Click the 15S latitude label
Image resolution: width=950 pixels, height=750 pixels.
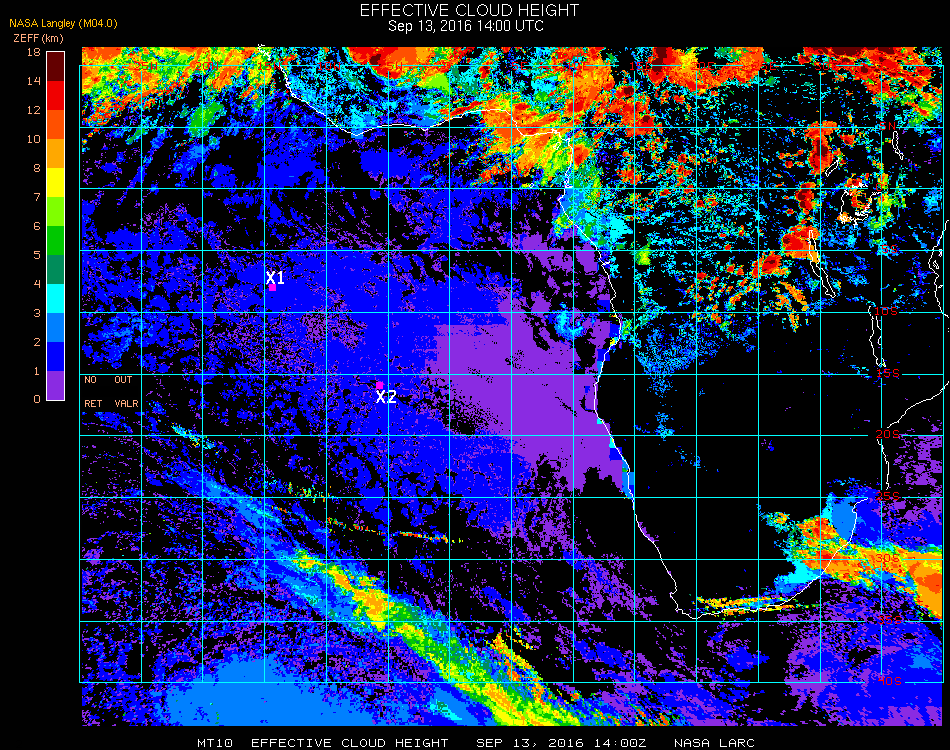coord(888,373)
